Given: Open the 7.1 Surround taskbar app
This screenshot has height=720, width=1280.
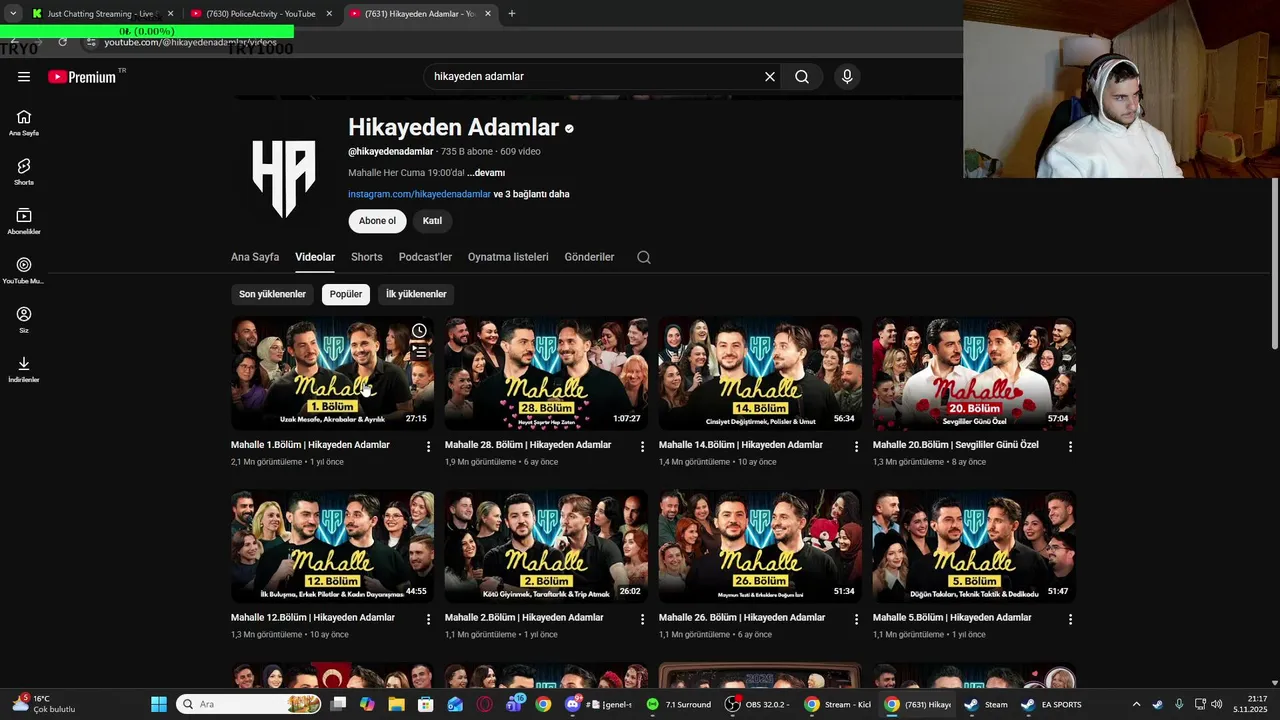Looking at the screenshot, I should [x=678, y=704].
